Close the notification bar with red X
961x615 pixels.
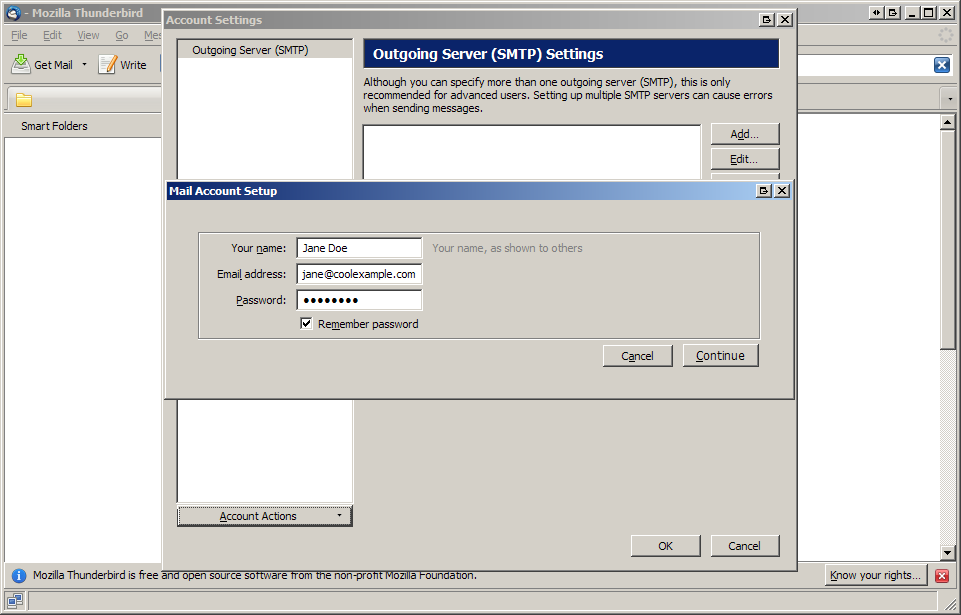point(941,575)
